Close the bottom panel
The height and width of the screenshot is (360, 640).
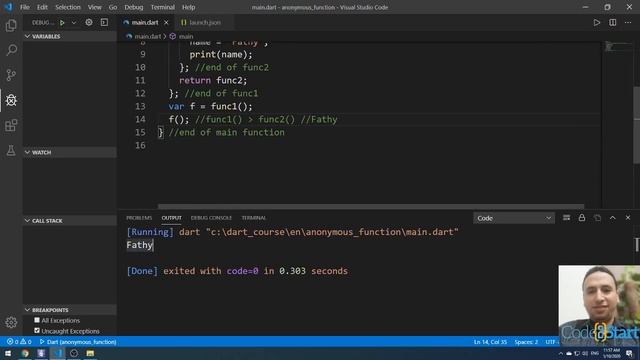coord(628,218)
